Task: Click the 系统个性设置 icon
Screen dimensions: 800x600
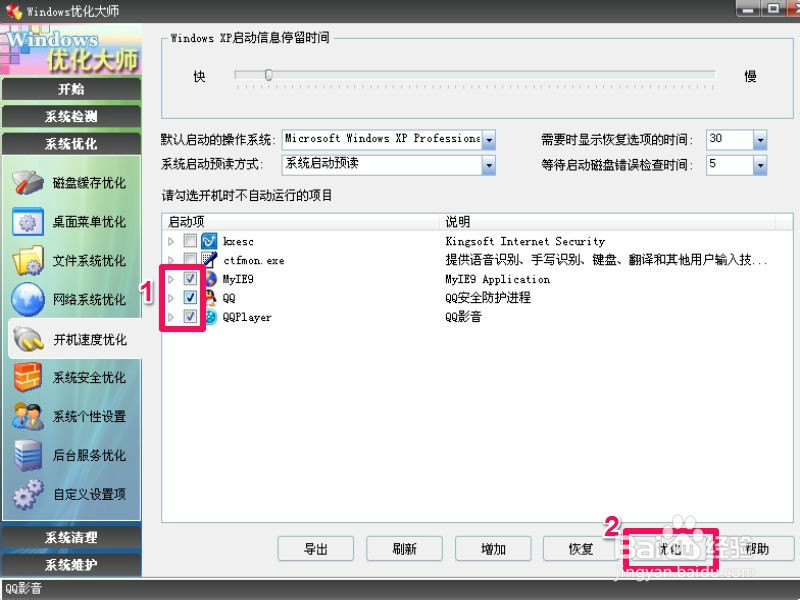Action: pos(70,417)
